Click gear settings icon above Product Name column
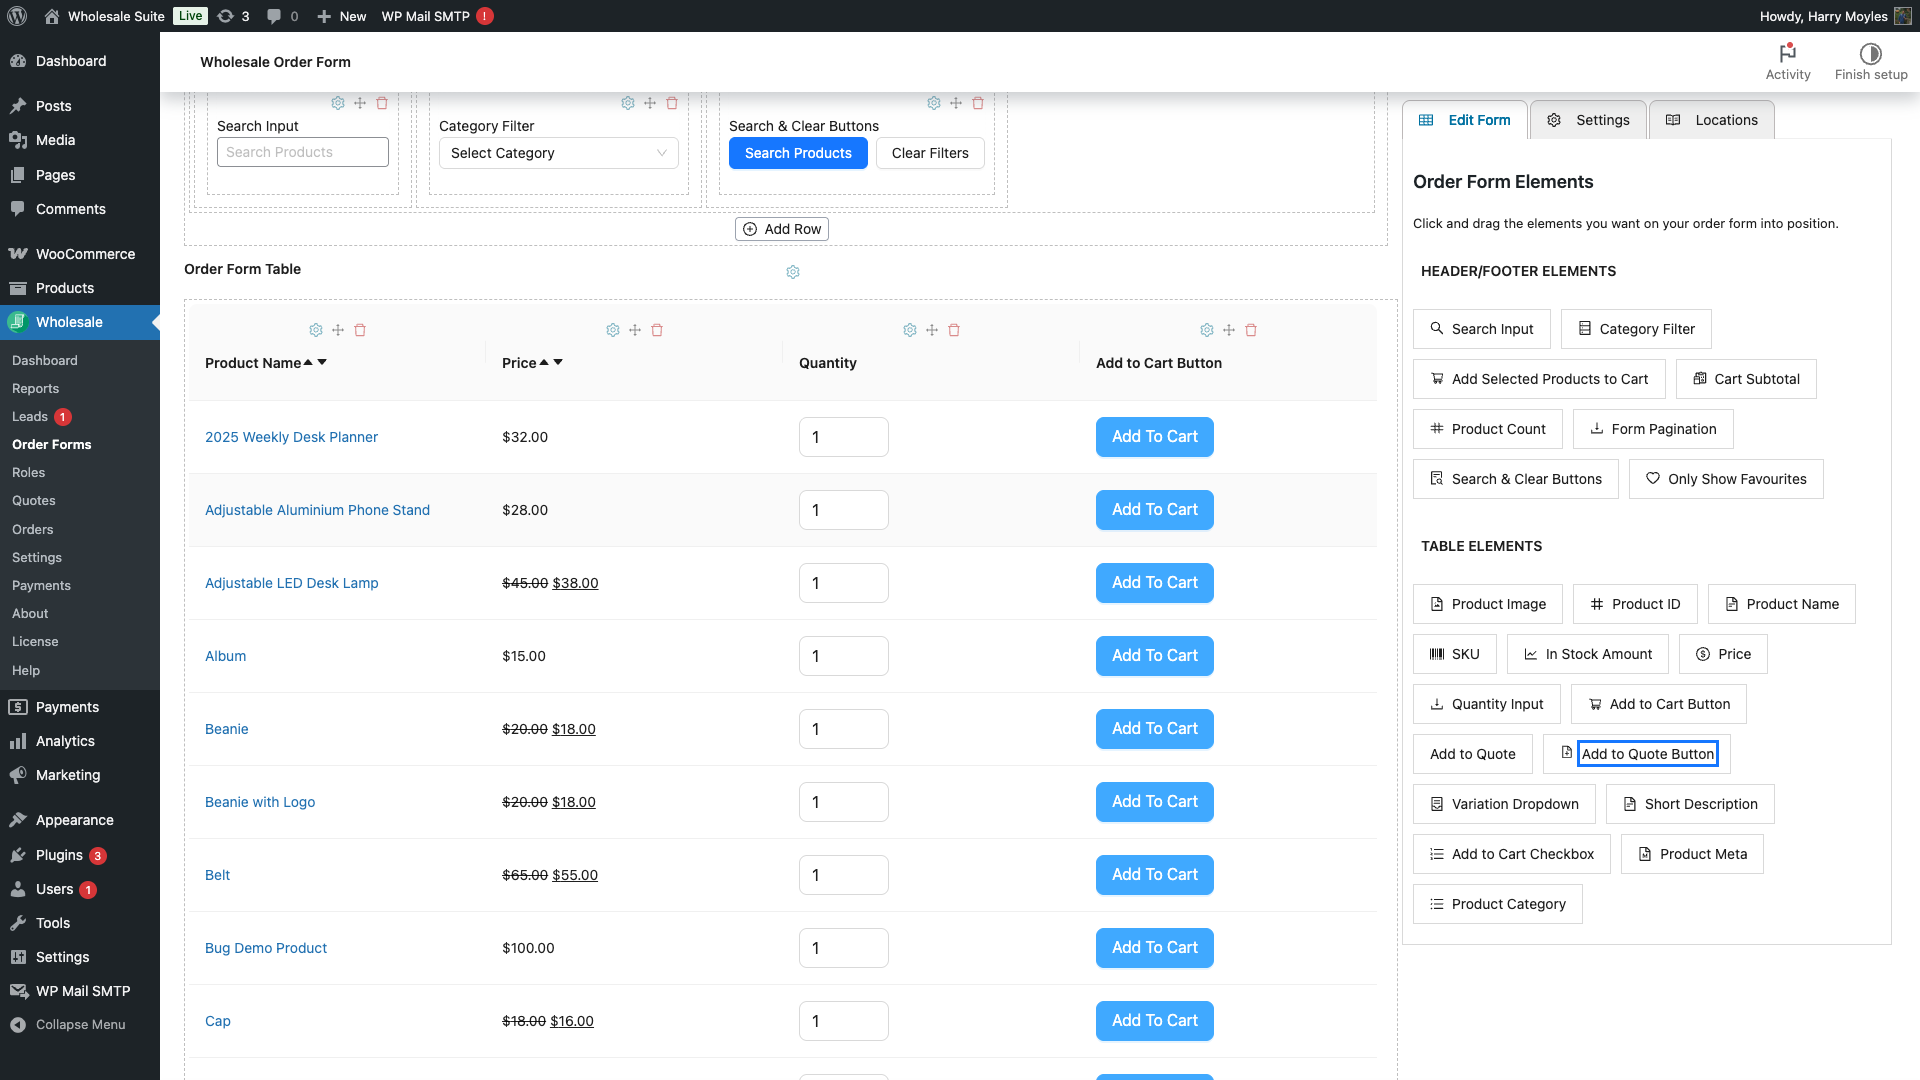 pyautogui.click(x=316, y=330)
